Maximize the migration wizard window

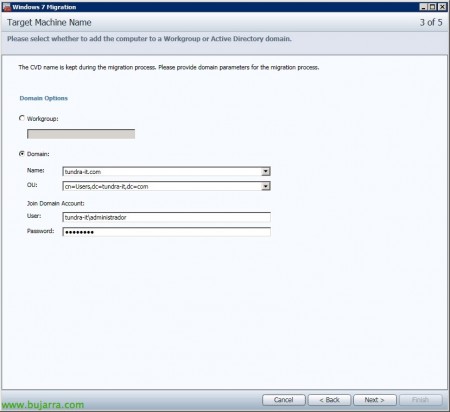(432, 7)
